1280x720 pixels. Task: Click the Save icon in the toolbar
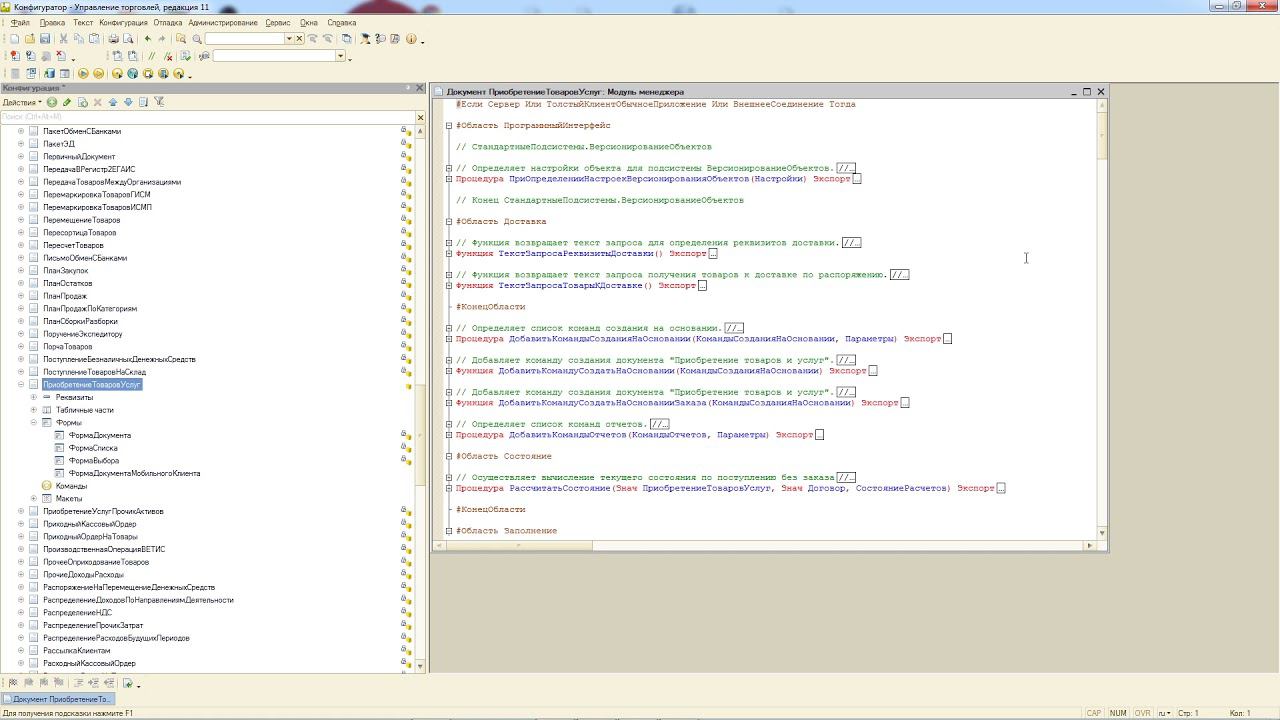[x=45, y=39]
